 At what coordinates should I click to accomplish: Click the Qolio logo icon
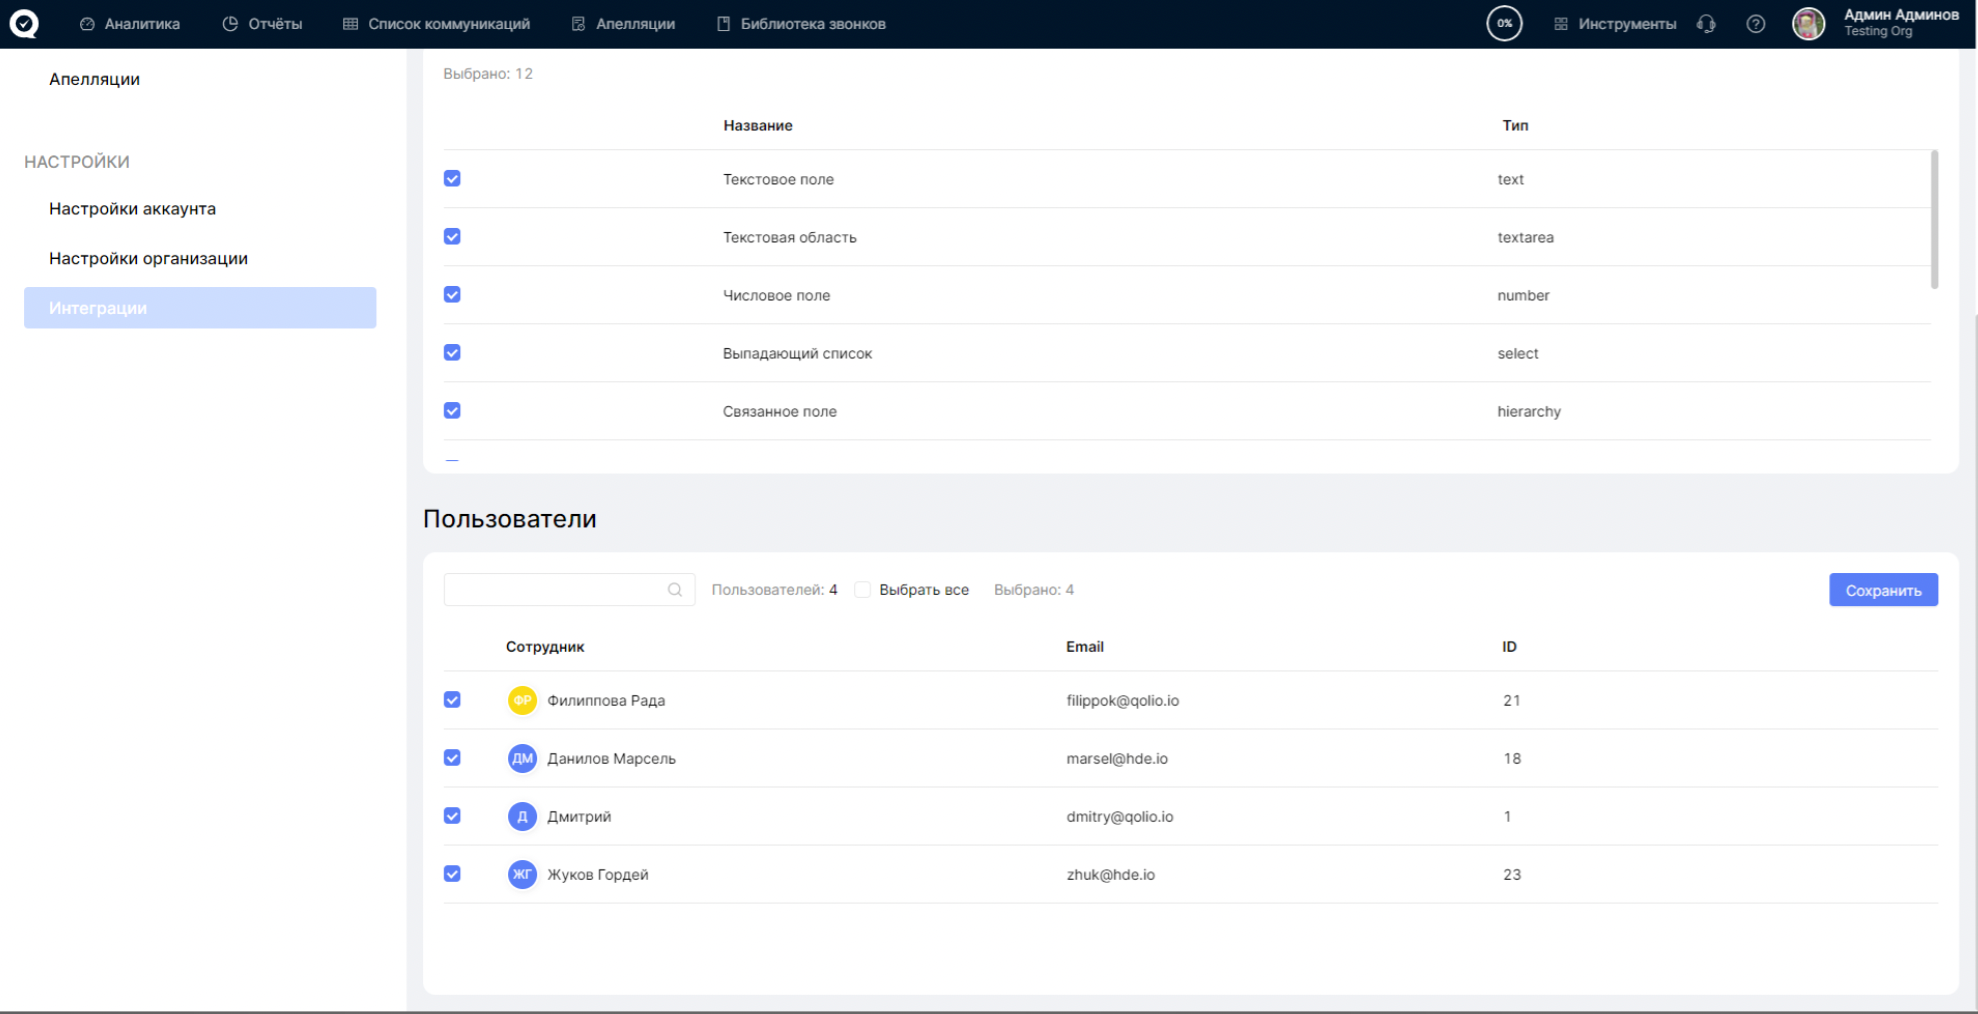24,23
